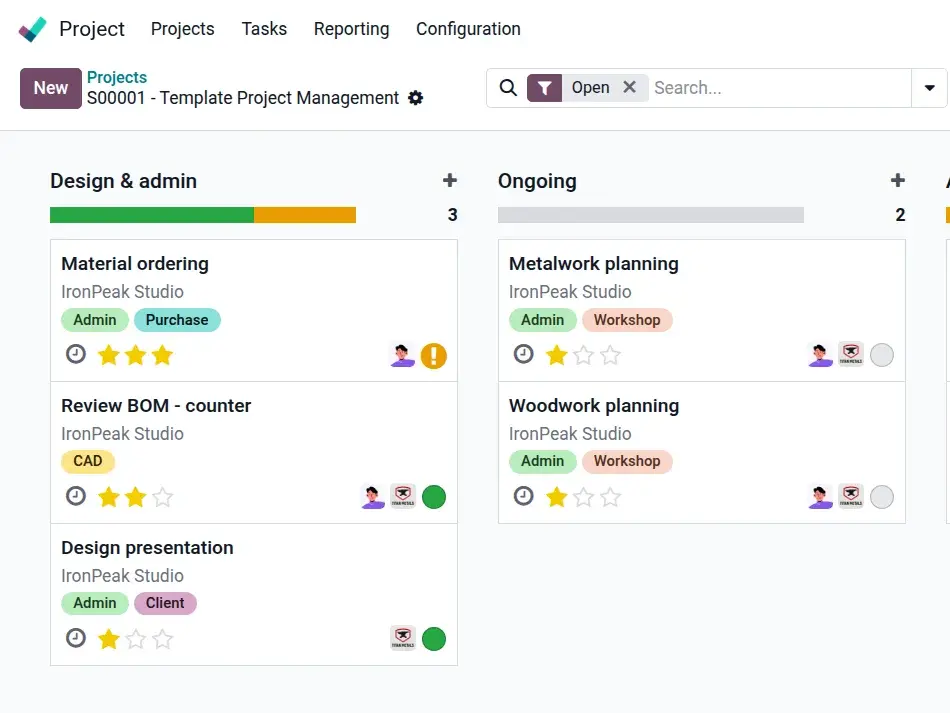Open the Configuration menu
The image size is (950, 713).
coord(468,29)
